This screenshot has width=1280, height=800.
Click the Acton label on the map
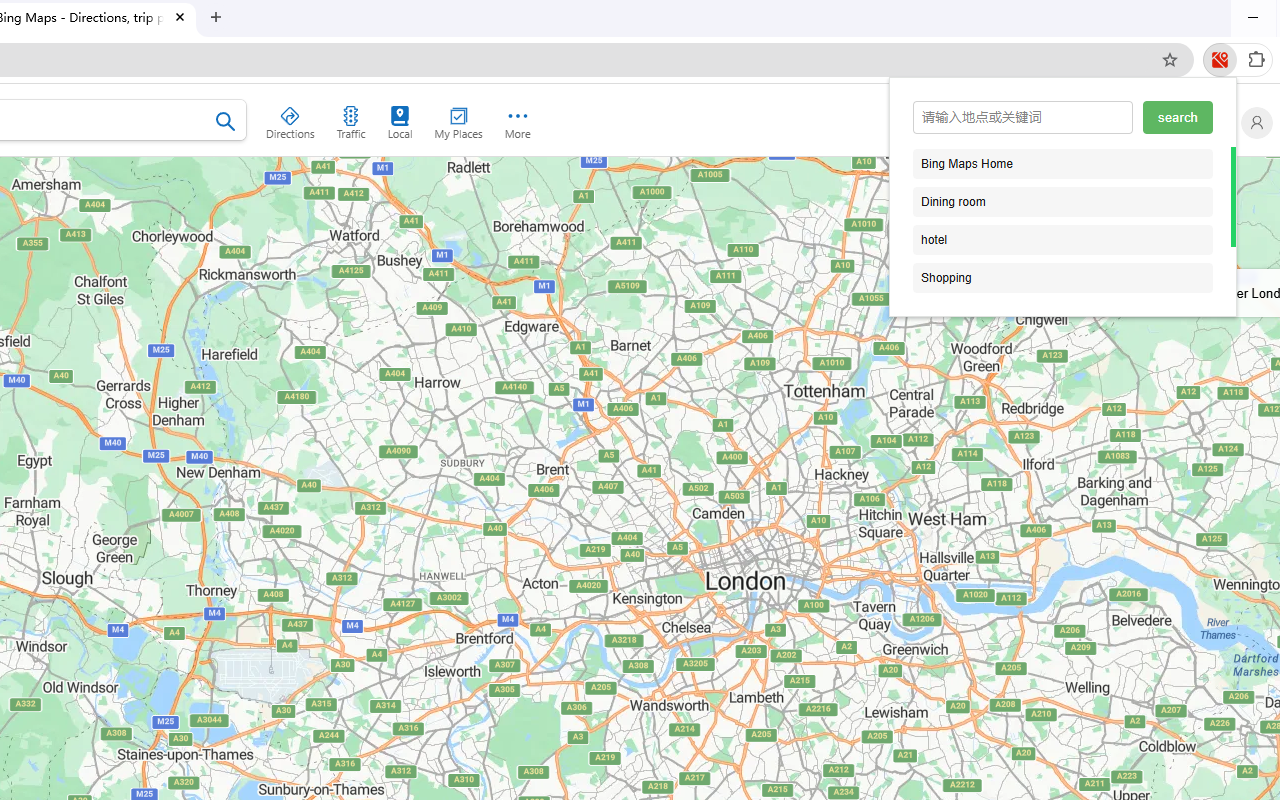coord(540,583)
